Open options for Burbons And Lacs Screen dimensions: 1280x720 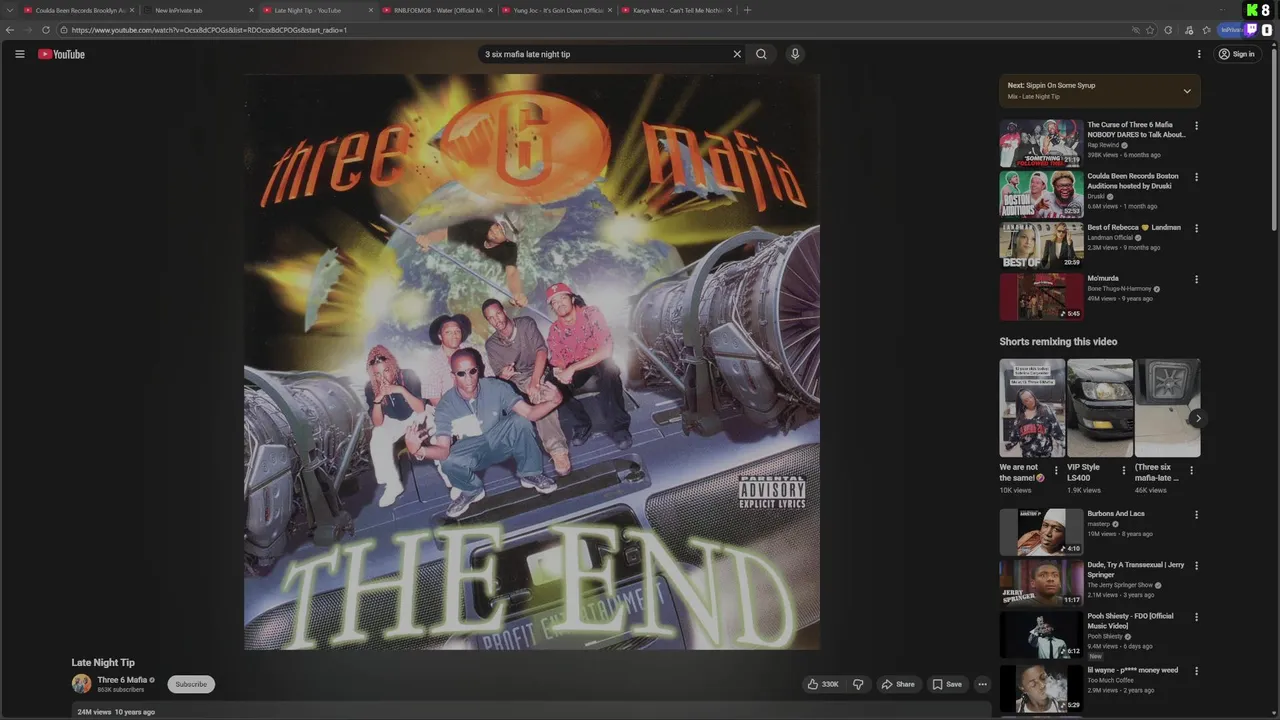point(1196,515)
